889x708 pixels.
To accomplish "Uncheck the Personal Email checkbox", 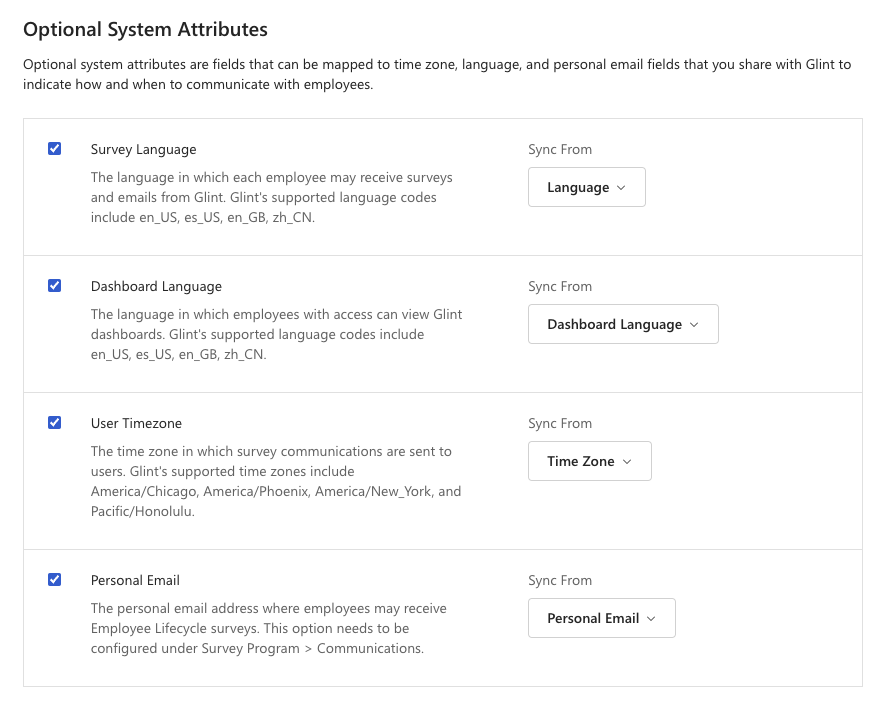I will [55, 579].
